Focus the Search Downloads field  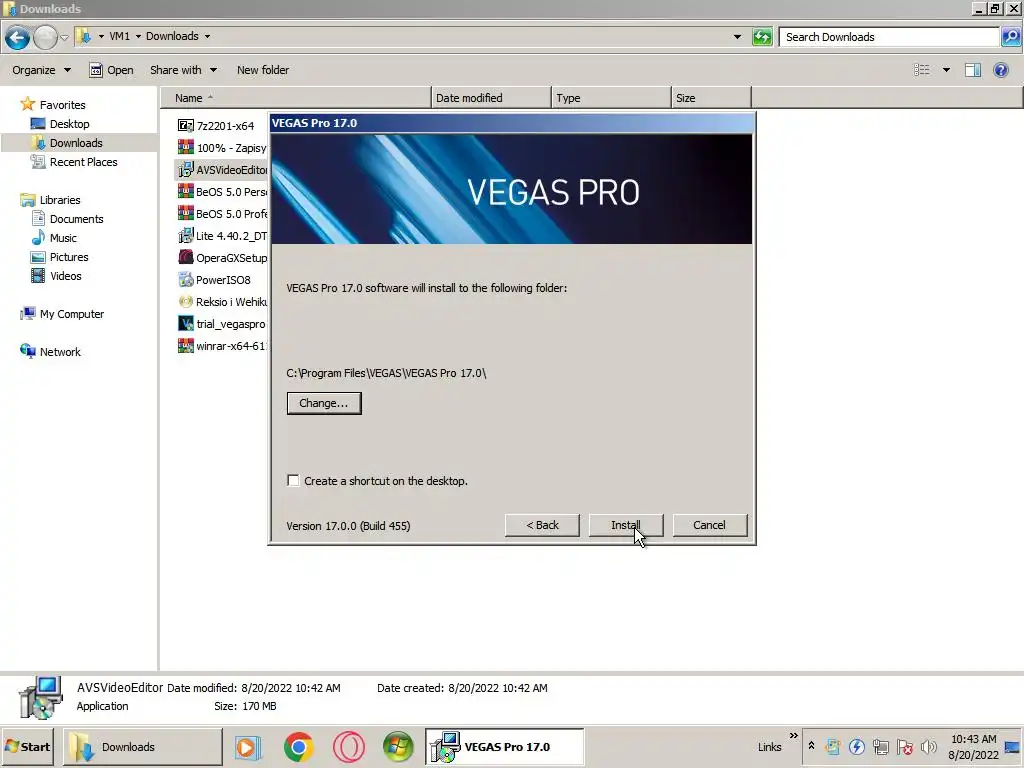pyautogui.click(x=889, y=37)
